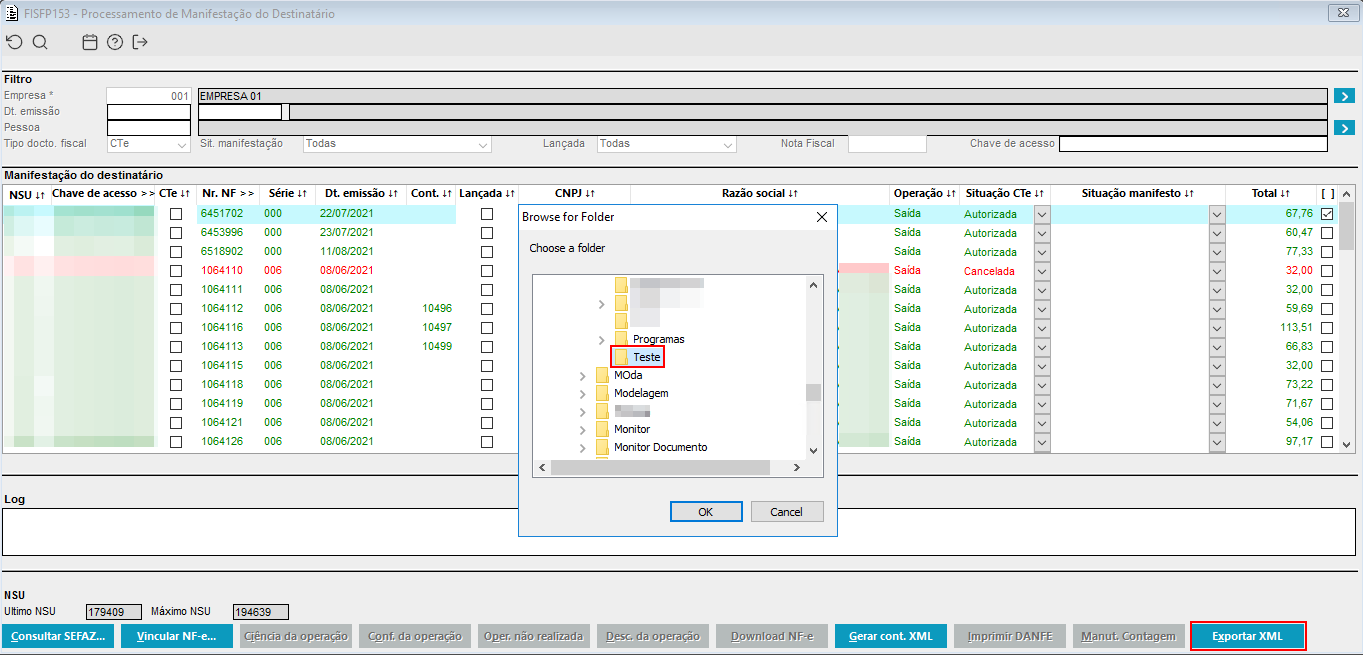The width and height of the screenshot is (1363, 655).
Task: Select the Monitor folder
Action: click(631, 429)
